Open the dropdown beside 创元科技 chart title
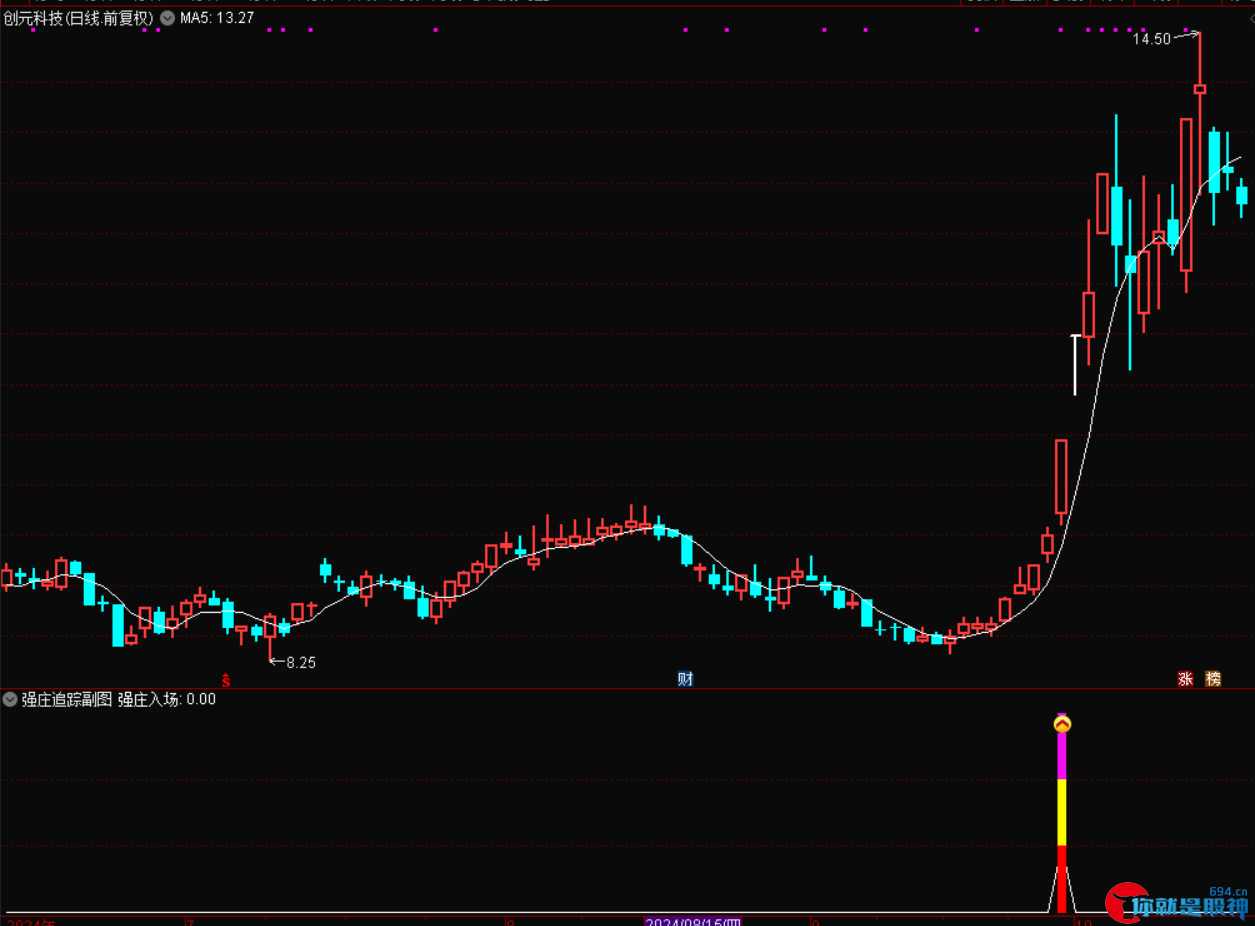The image size is (1255, 926). [x=167, y=18]
